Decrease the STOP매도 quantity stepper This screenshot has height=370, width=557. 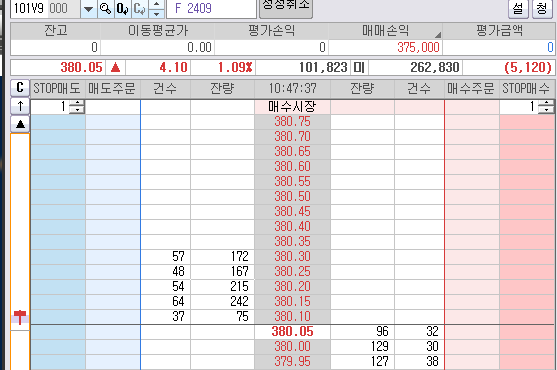[x=77, y=110]
